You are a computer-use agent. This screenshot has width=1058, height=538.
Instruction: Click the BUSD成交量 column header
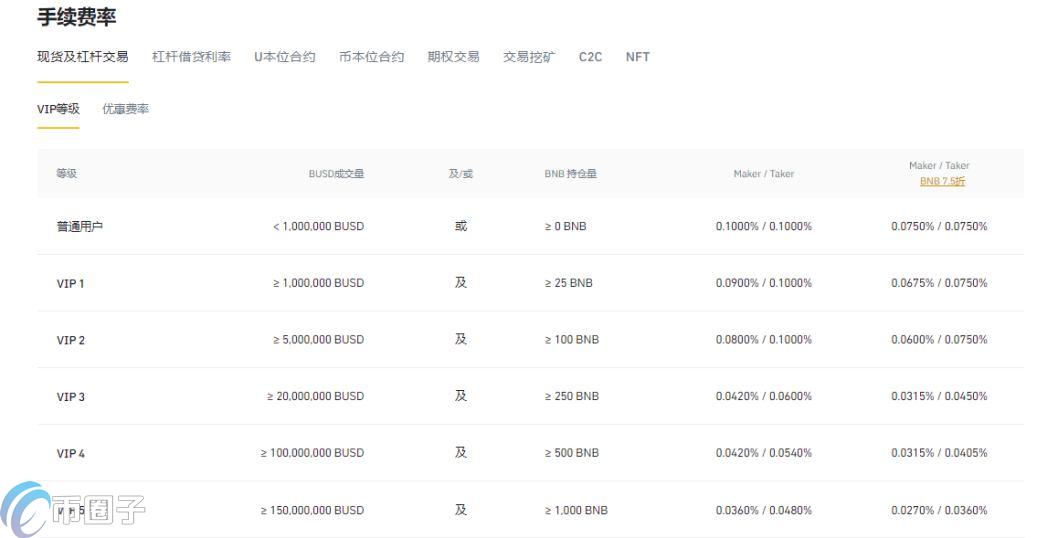click(336, 173)
